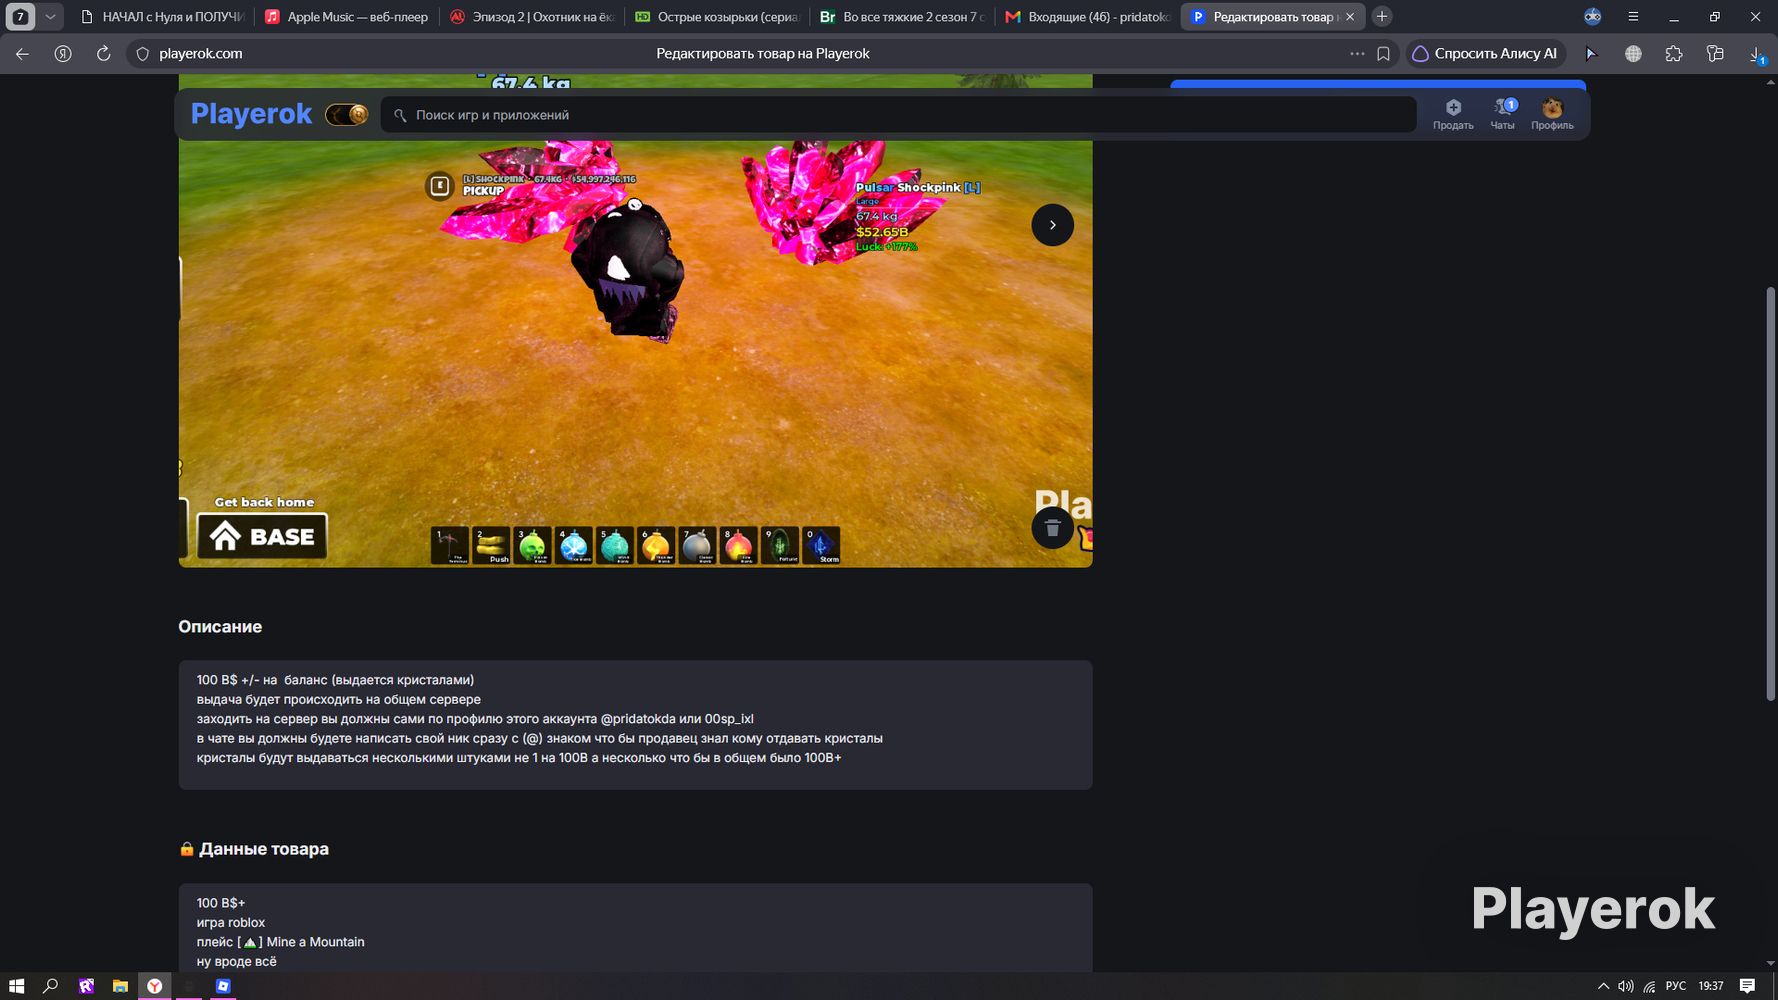Open the three-dot page actions menu
The height and width of the screenshot is (1000, 1778).
[1357, 54]
